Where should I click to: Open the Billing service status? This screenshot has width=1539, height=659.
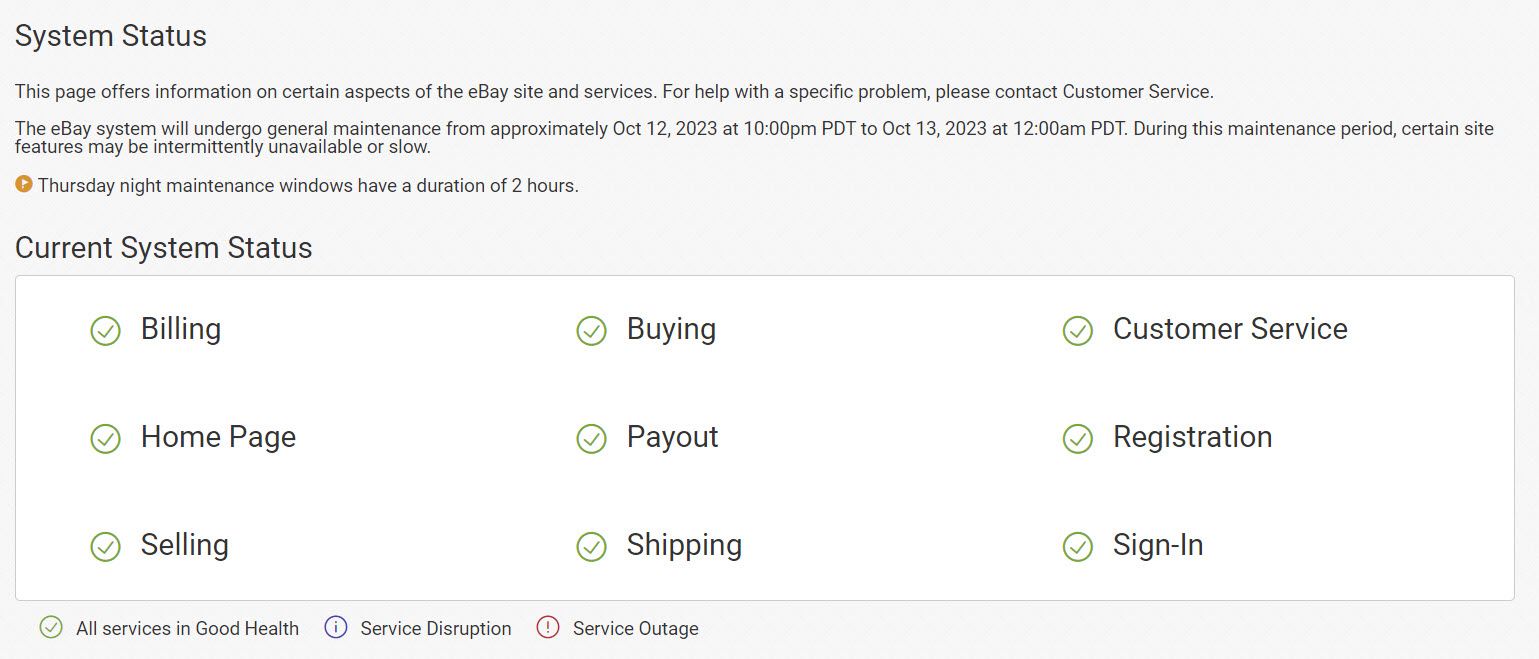click(181, 329)
